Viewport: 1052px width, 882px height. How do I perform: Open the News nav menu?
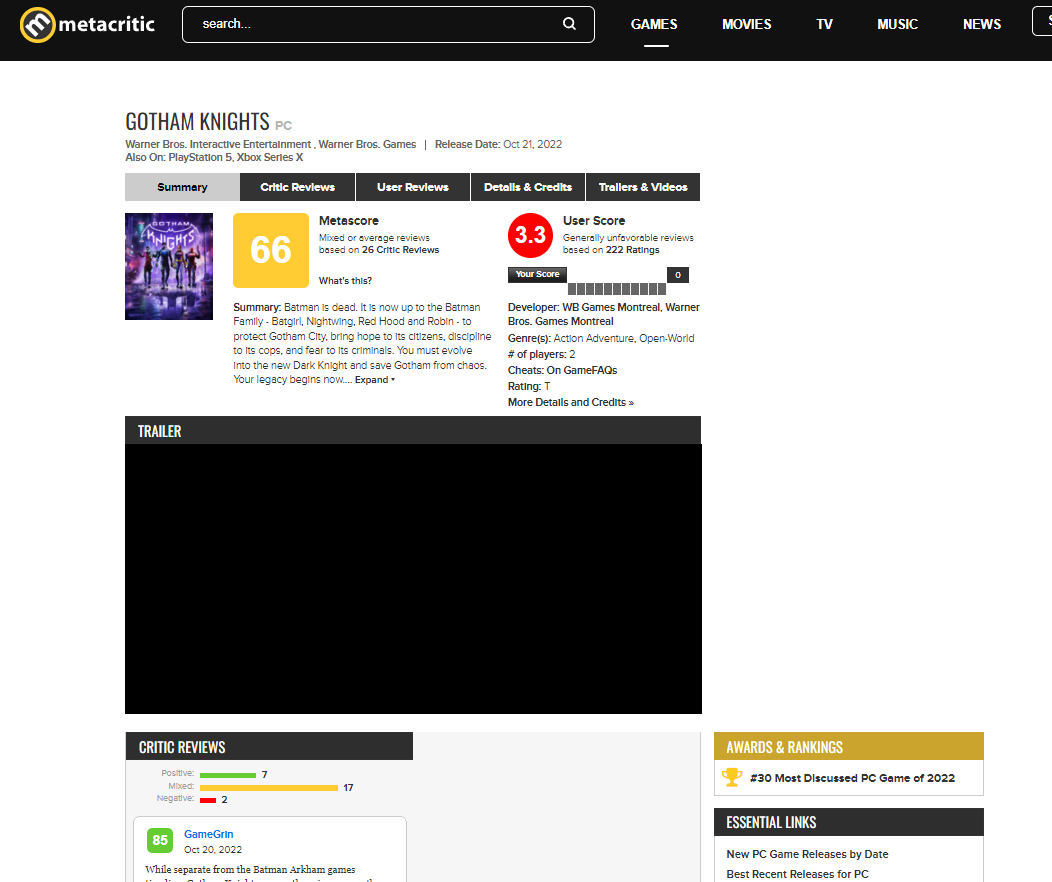[x=982, y=24]
